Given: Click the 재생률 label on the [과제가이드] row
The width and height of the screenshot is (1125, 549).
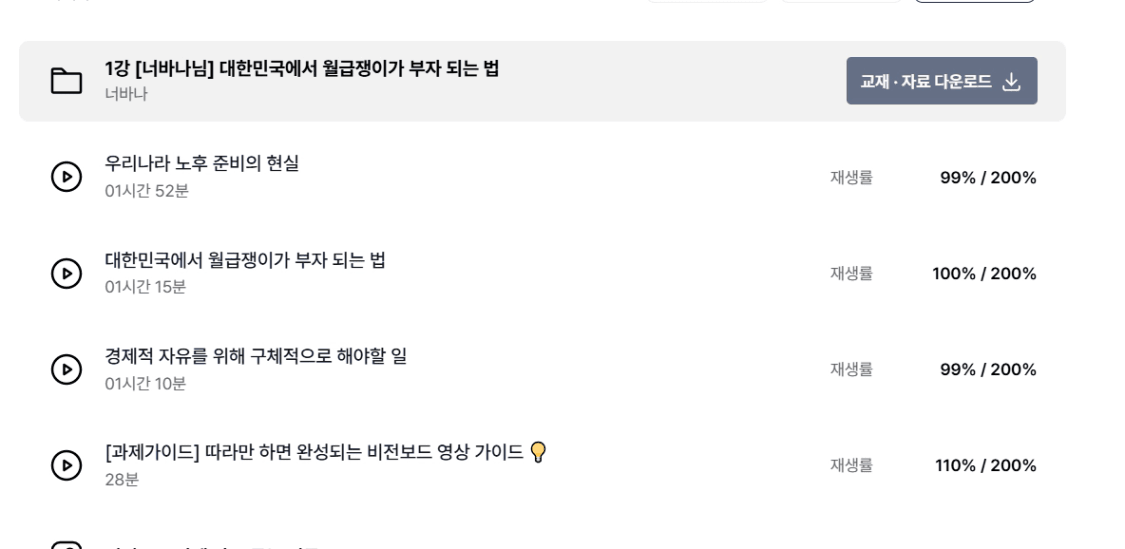Looking at the screenshot, I should coord(851,466).
